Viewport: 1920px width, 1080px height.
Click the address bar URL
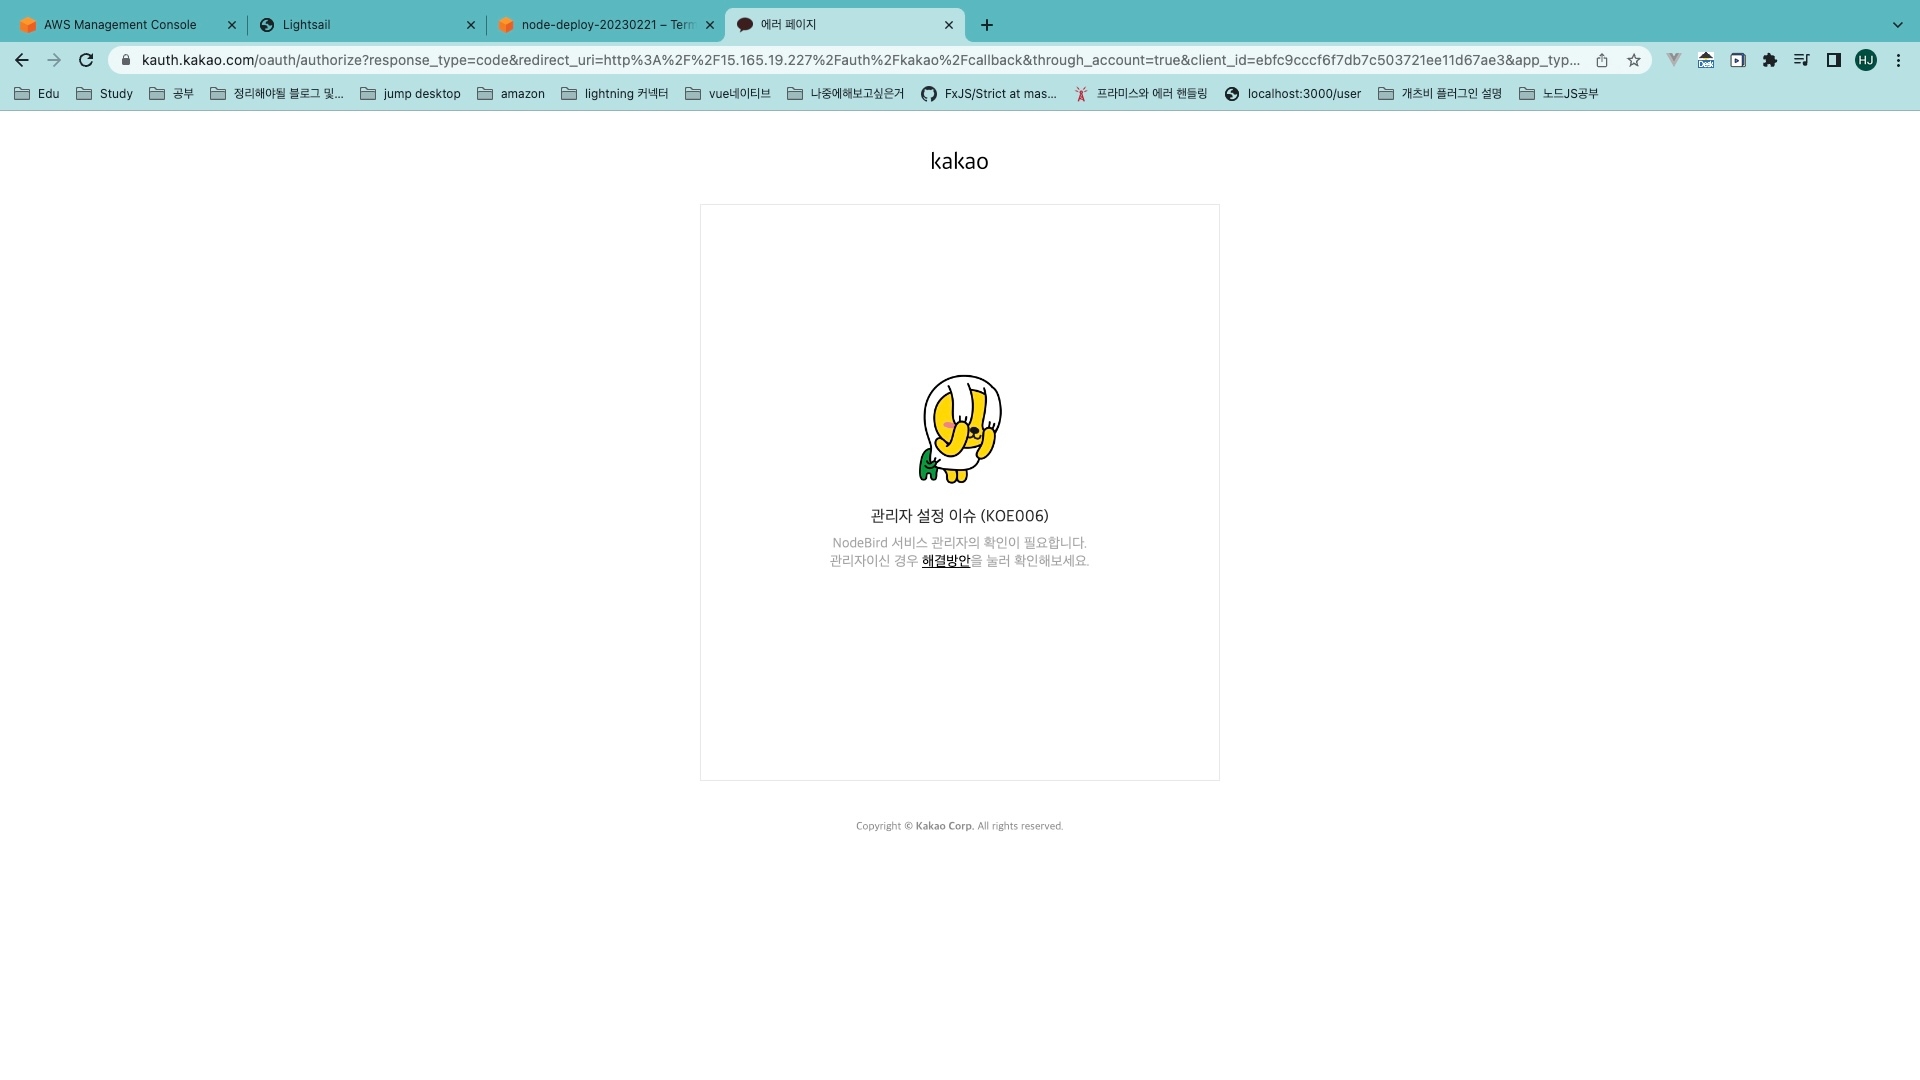[860, 60]
